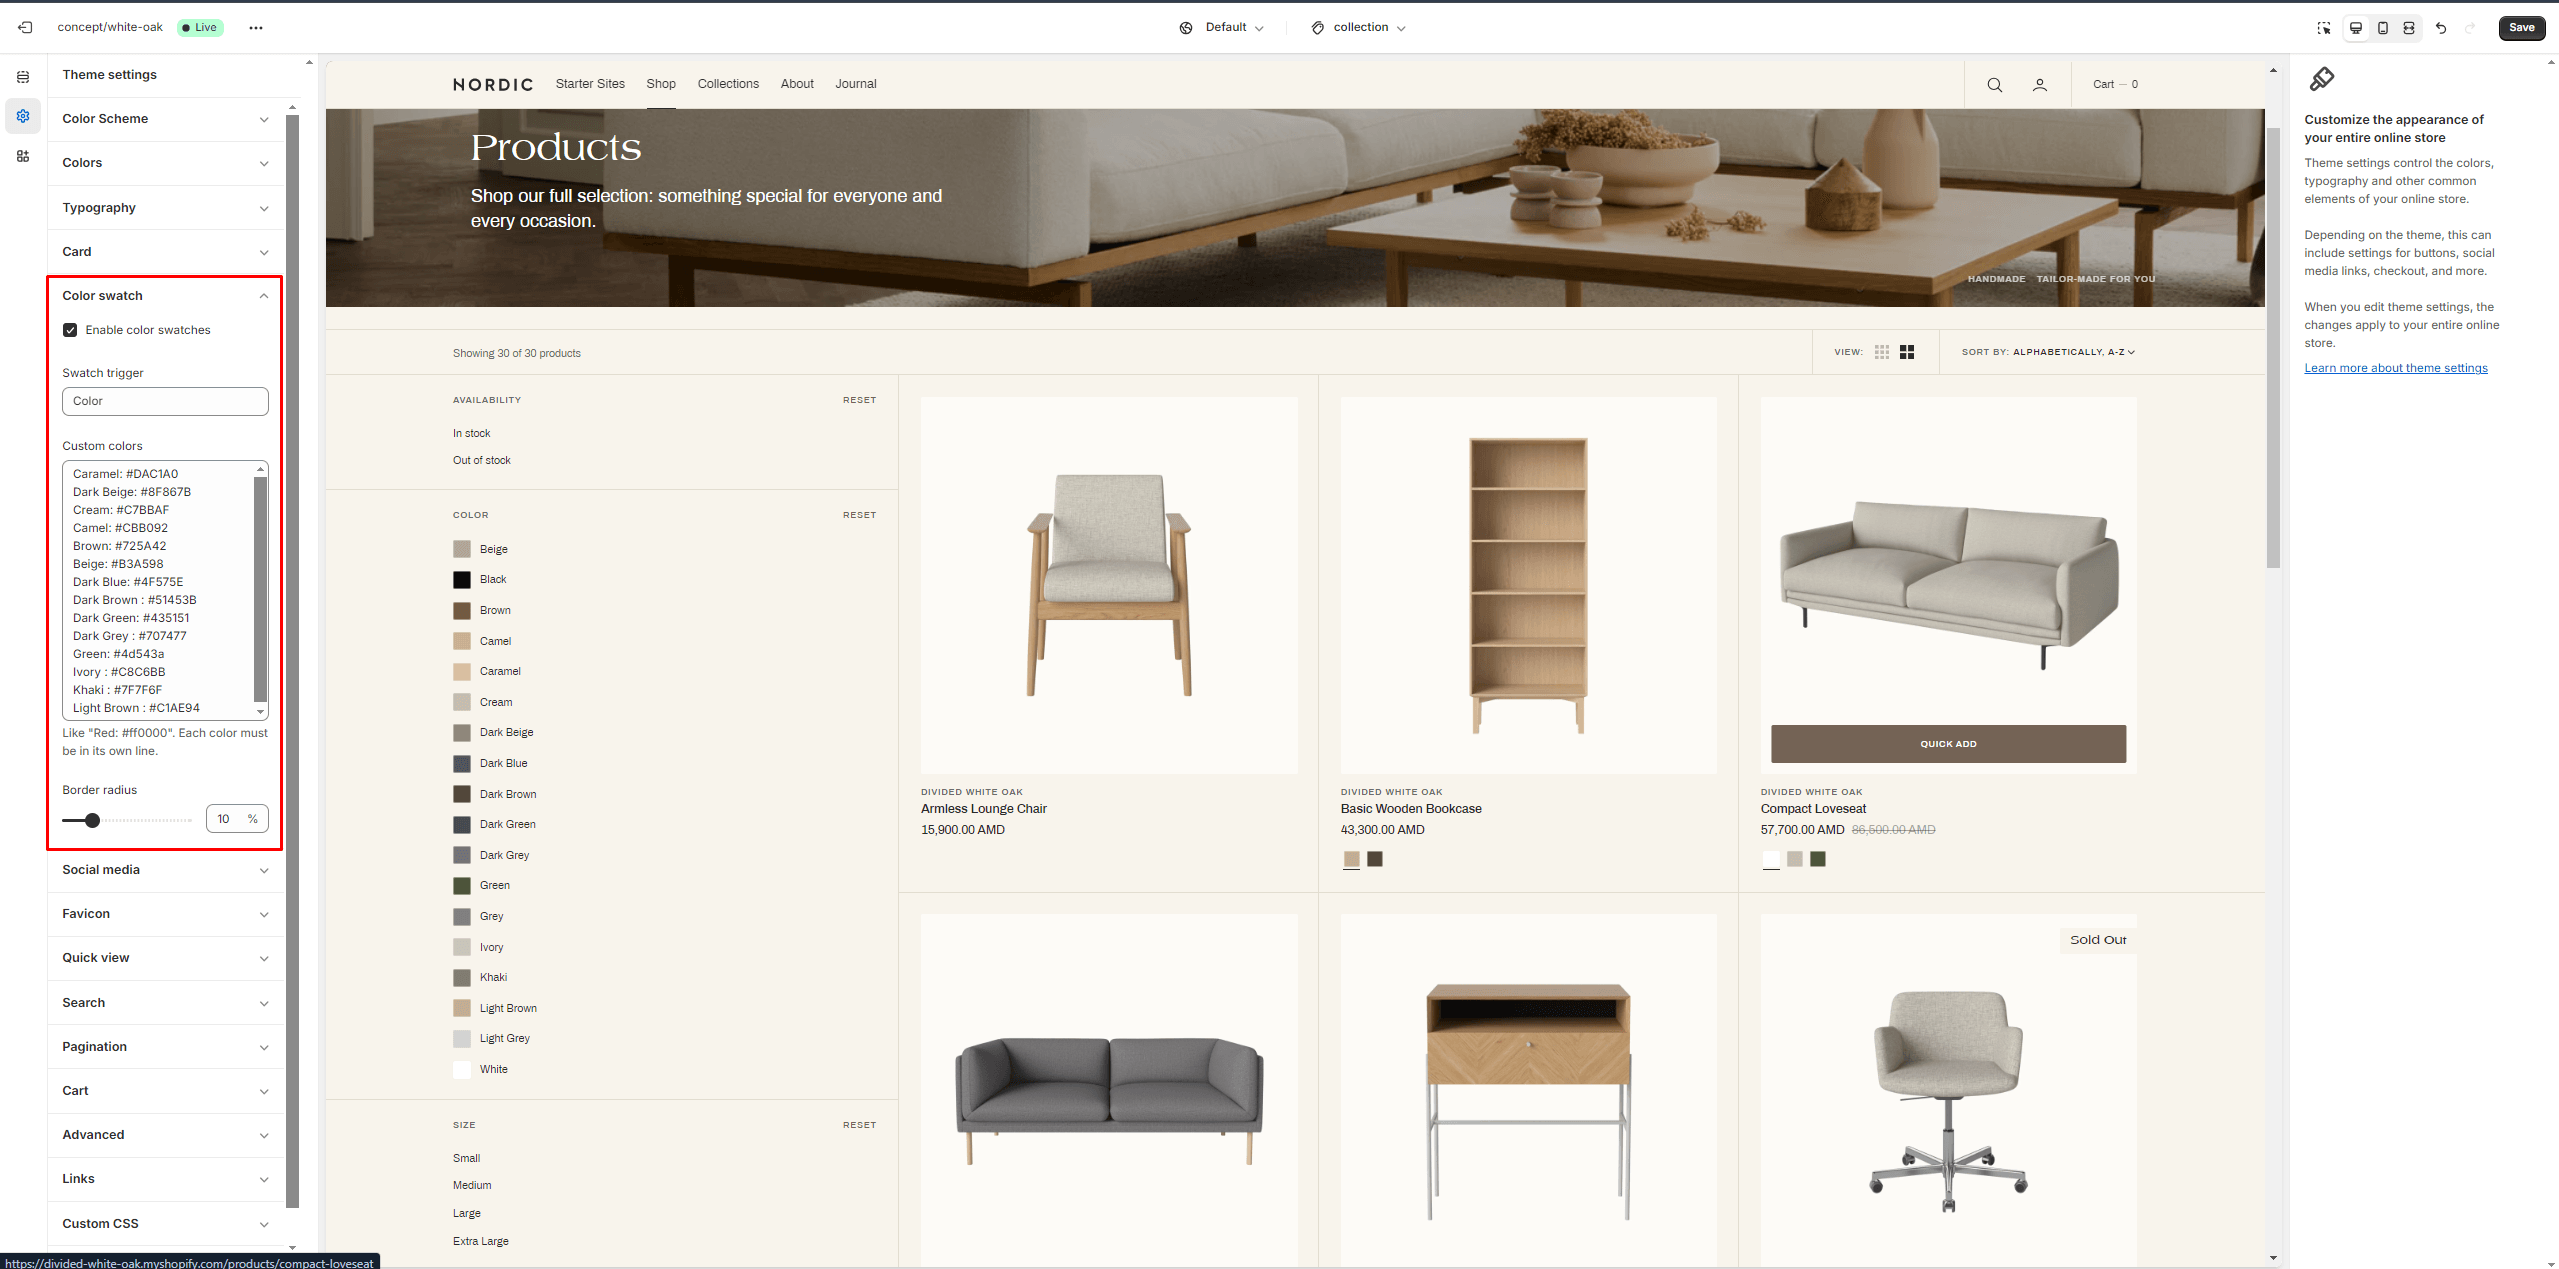The width and height of the screenshot is (2559, 1269).
Task: Switch to fullscreen width preview
Action: 2409,28
